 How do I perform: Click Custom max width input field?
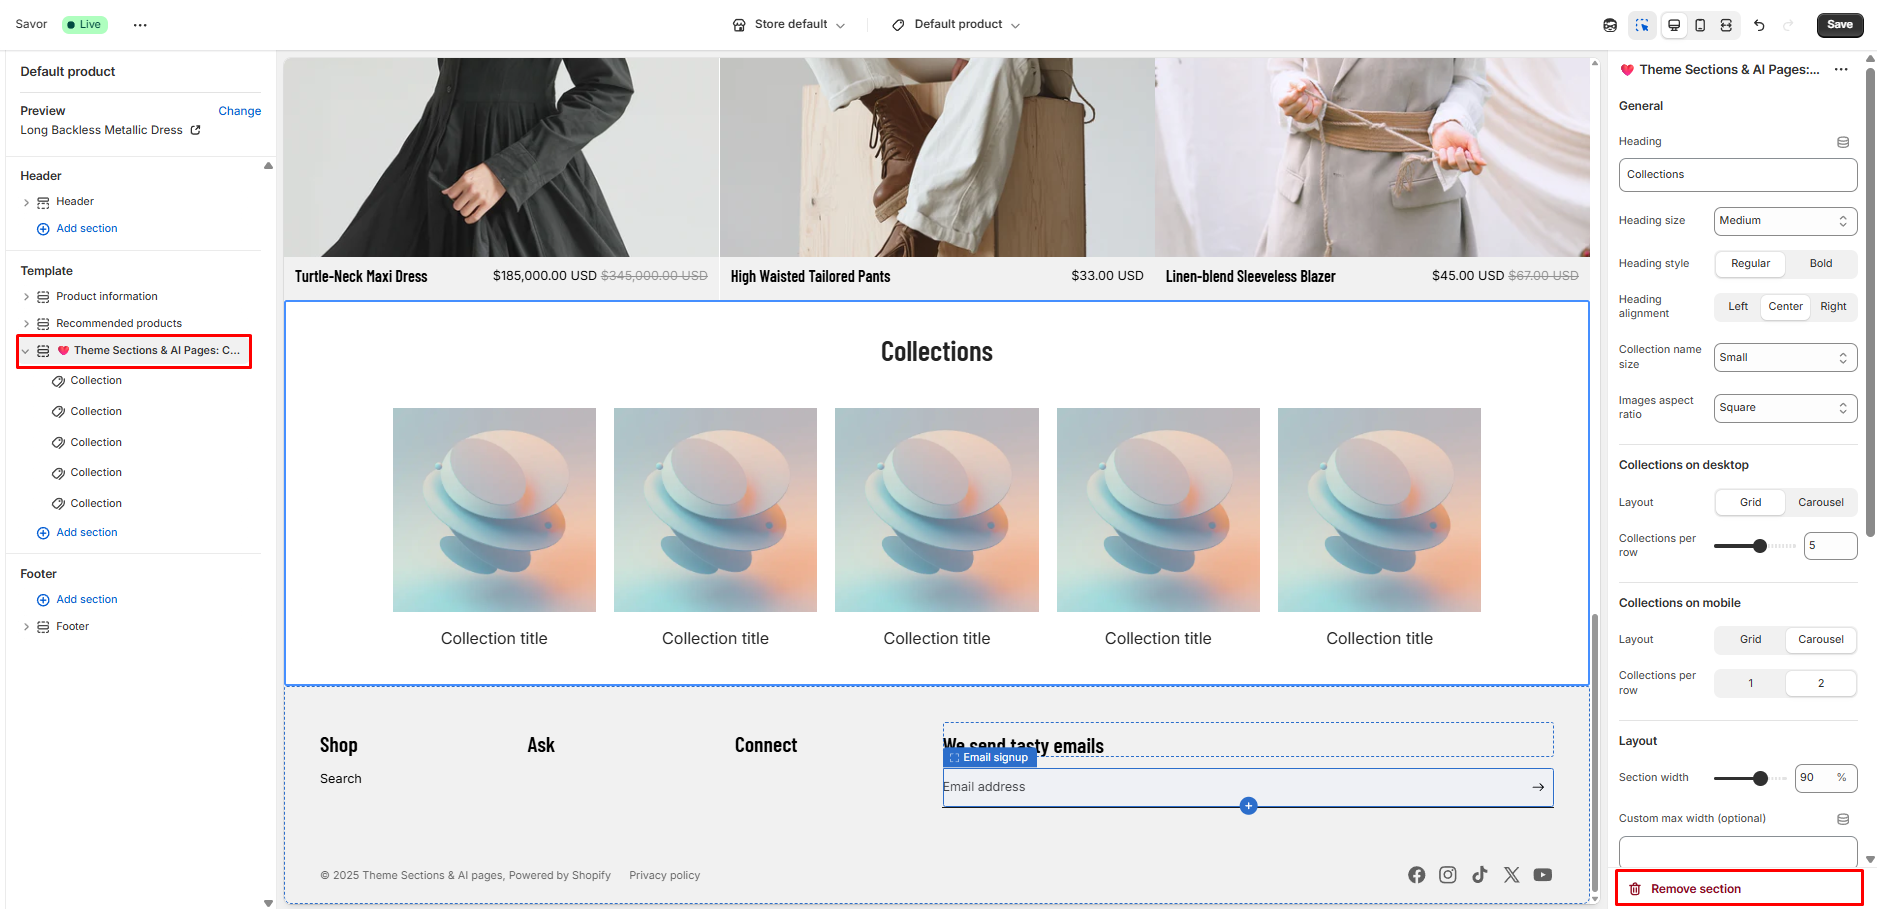1738,852
